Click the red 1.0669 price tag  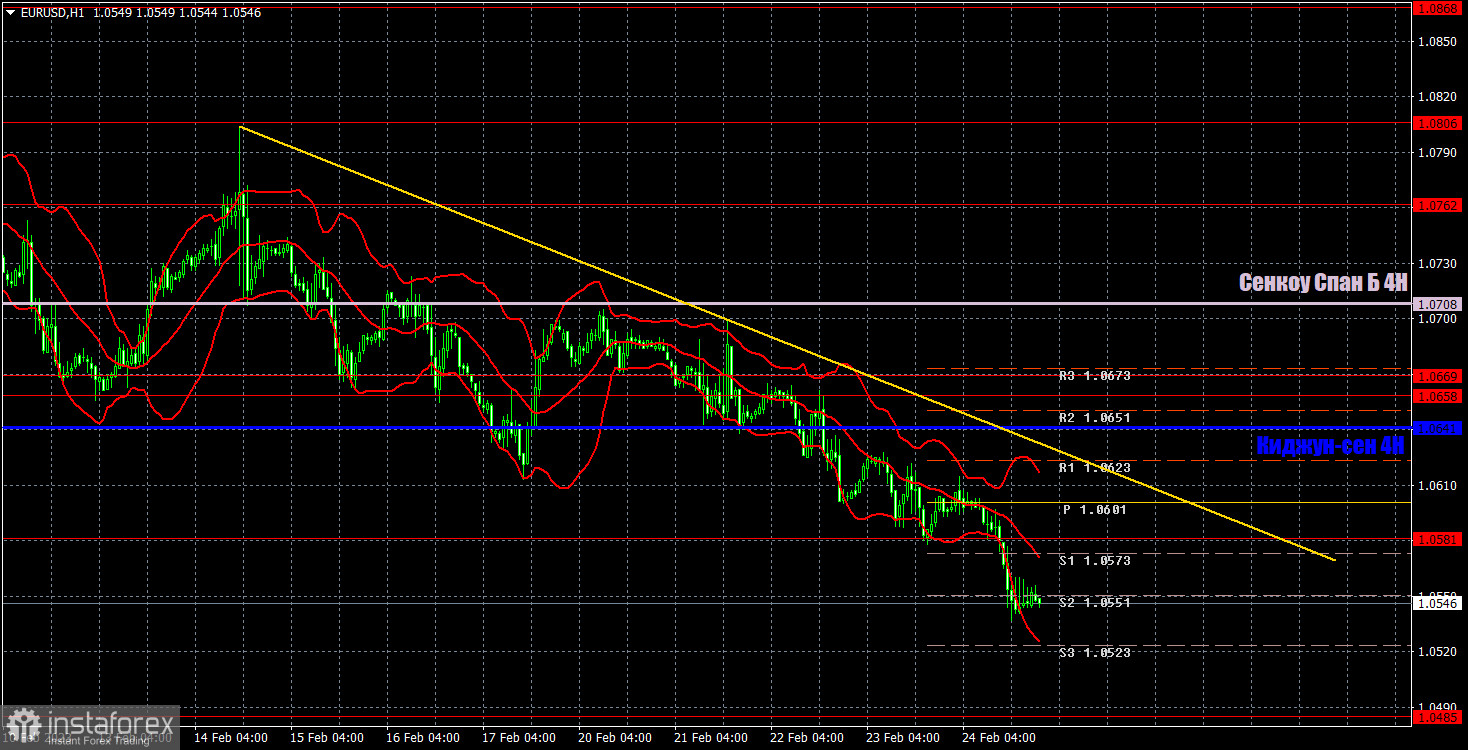coord(1439,376)
